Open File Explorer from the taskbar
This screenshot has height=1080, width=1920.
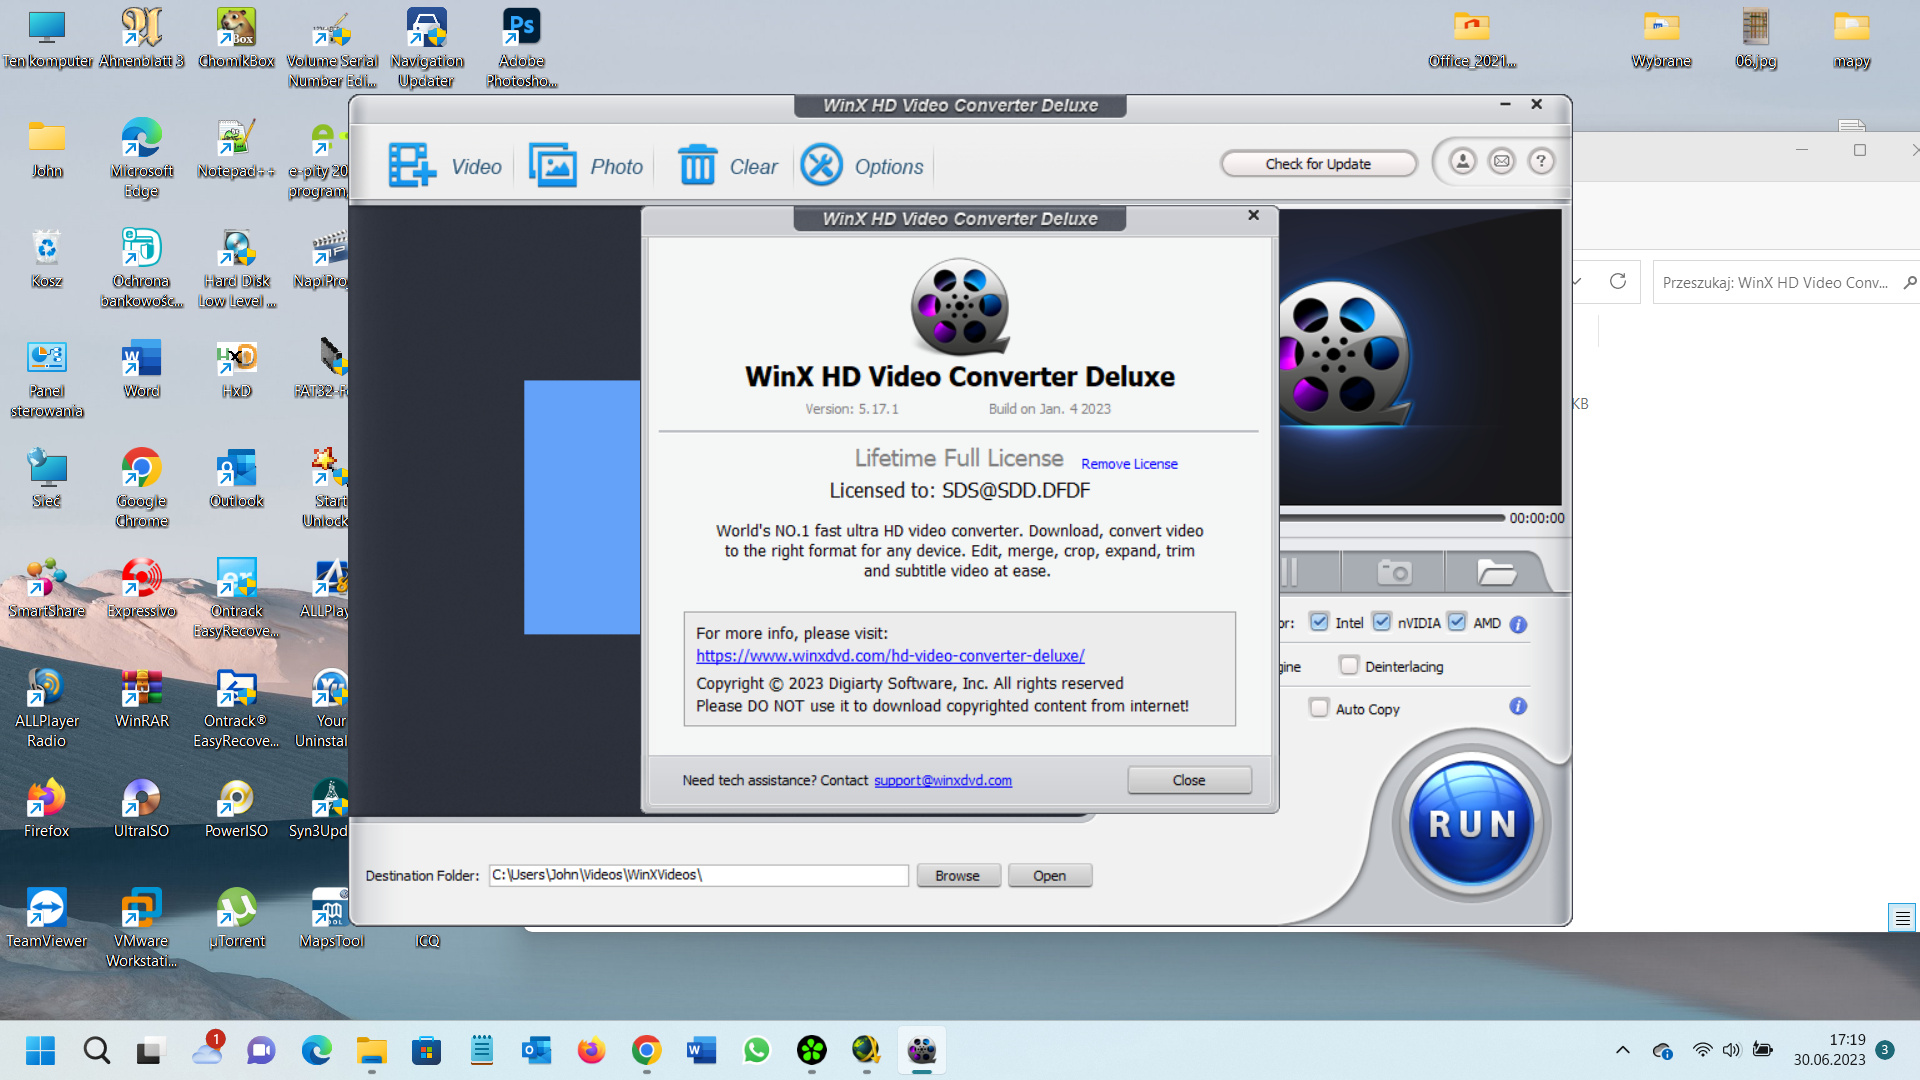tap(371, 1051)
